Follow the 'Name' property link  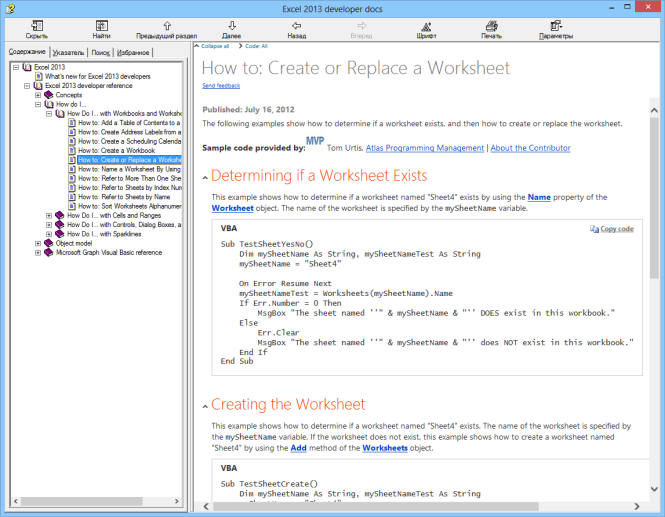tap(539, 197)
